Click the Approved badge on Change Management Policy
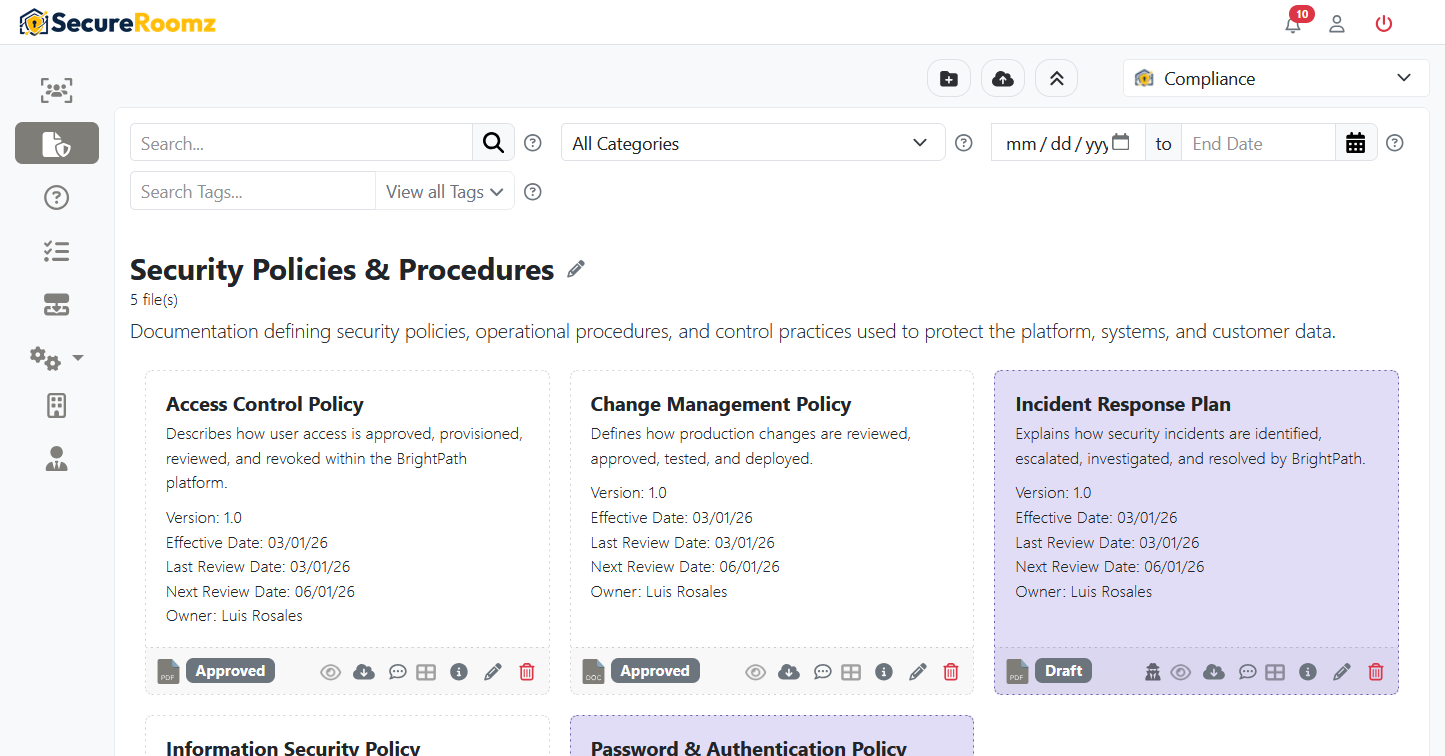Viewport: 1445px width, 756px height. 655,671
